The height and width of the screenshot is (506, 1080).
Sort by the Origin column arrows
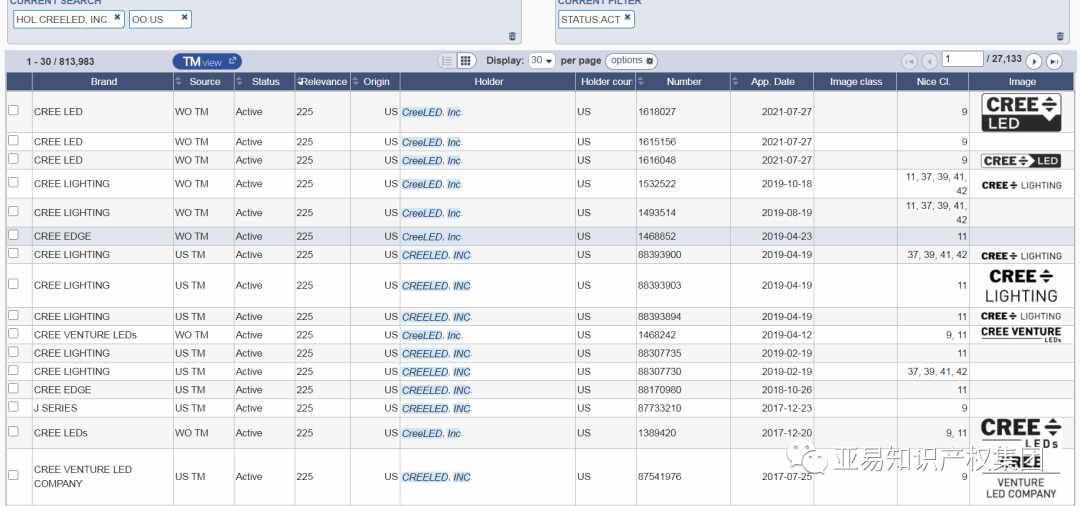[x=356, y=82]
